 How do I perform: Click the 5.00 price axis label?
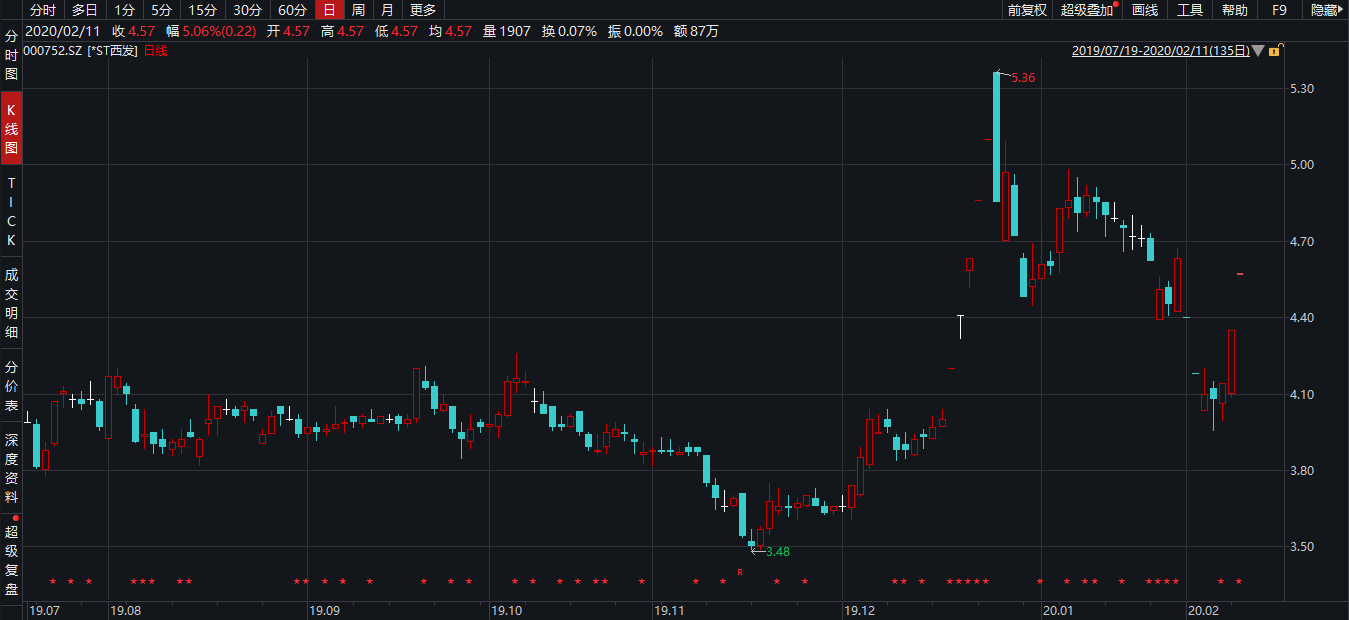[x=1301, y=164]
